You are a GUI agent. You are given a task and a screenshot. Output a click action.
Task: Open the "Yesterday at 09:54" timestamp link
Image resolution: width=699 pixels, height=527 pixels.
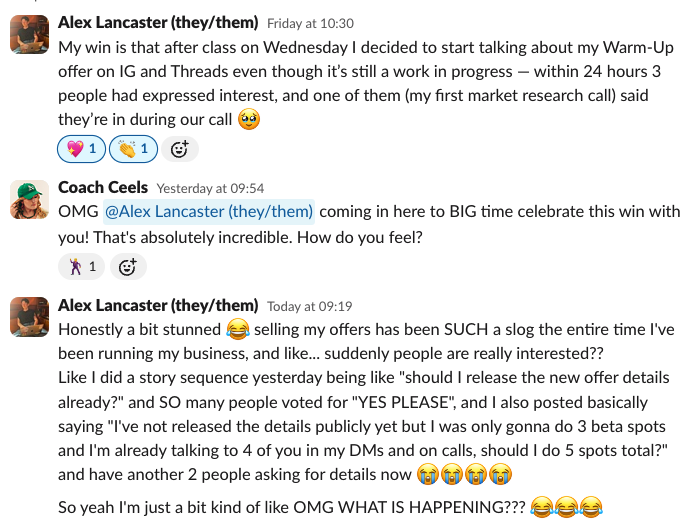point(210,188)
